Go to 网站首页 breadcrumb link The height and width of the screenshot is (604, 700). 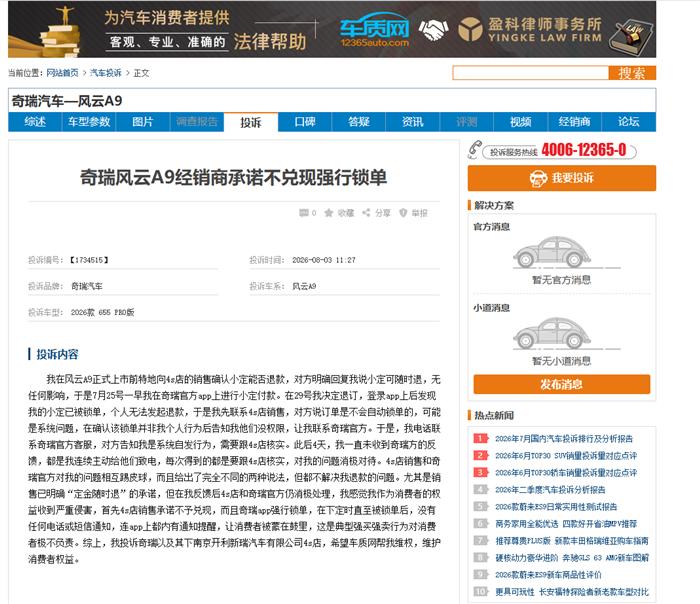pyautogui.click(x=62, y=73)
